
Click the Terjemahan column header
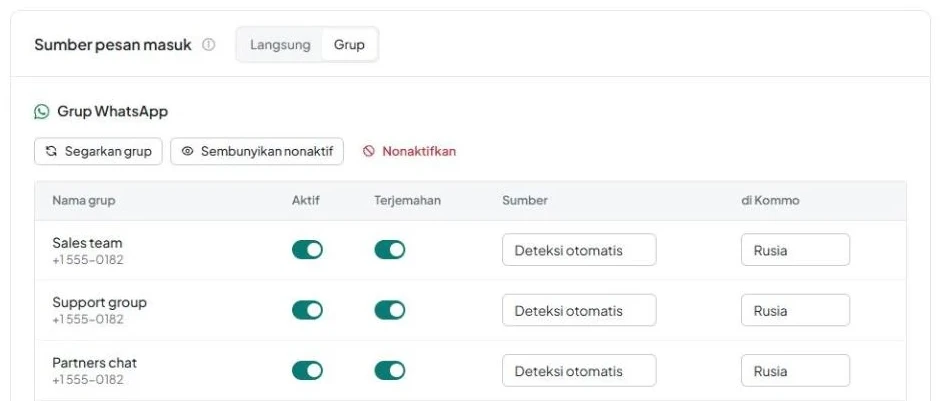tap(407, 200)
